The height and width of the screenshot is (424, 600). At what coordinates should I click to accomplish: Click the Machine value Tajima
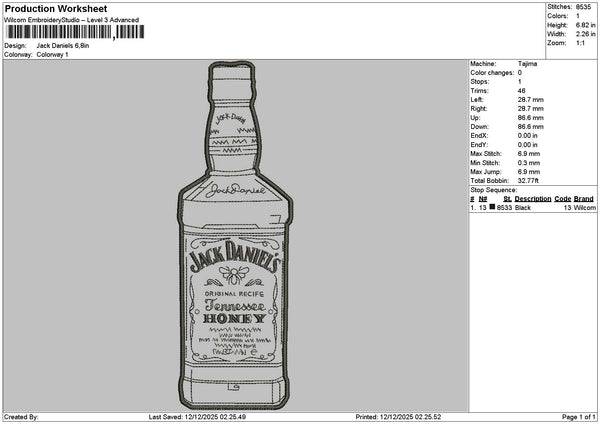click(527, 64)
